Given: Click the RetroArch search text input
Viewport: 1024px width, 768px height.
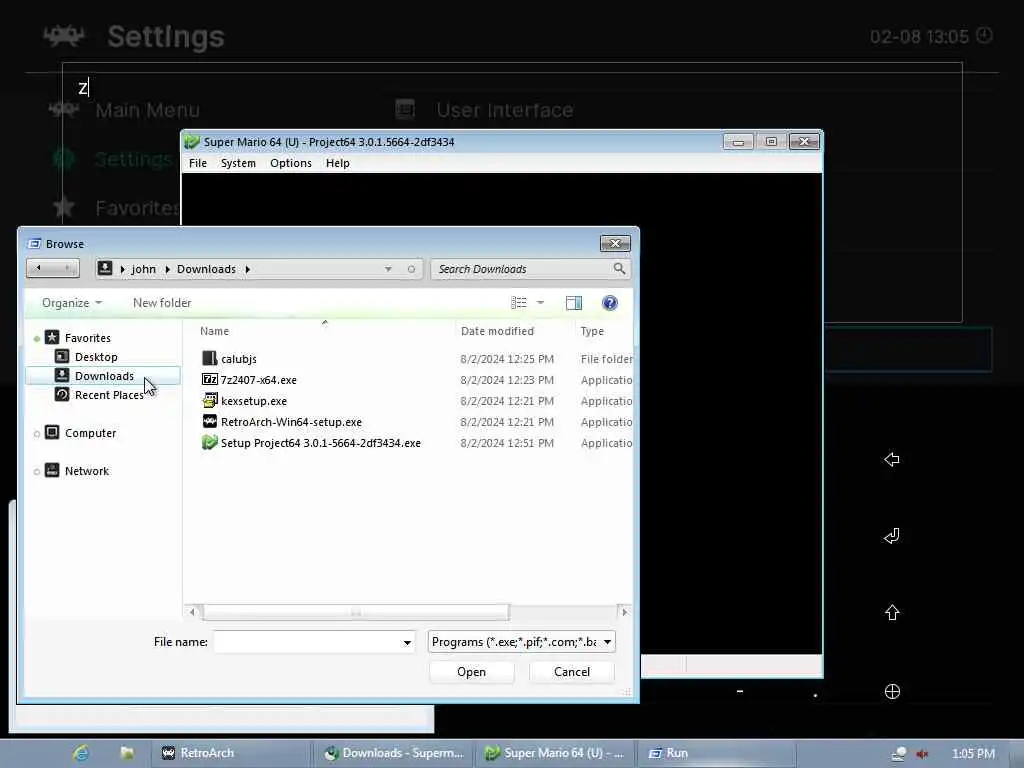Looking at the screenshot, I should pyautogui.click(x=512, y=88).
